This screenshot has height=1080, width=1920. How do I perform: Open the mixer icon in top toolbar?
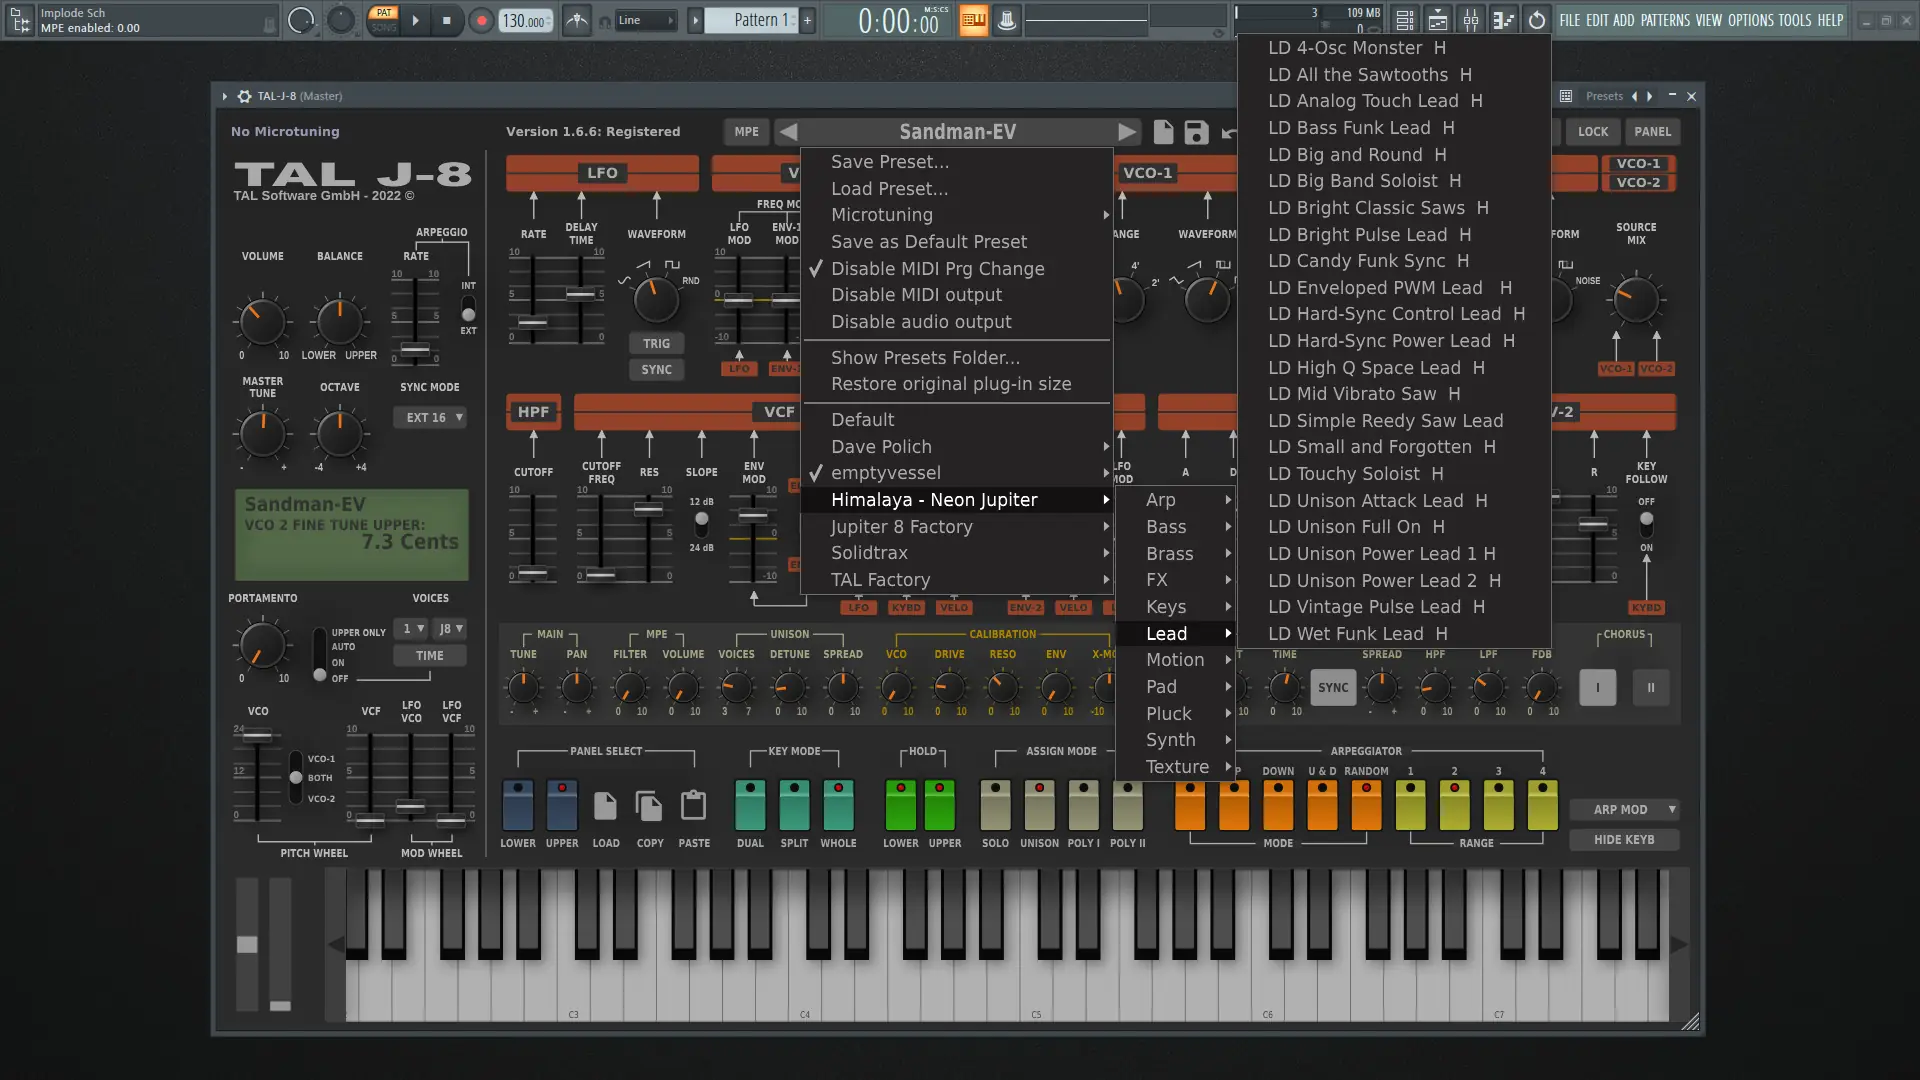coord(1471,20)
